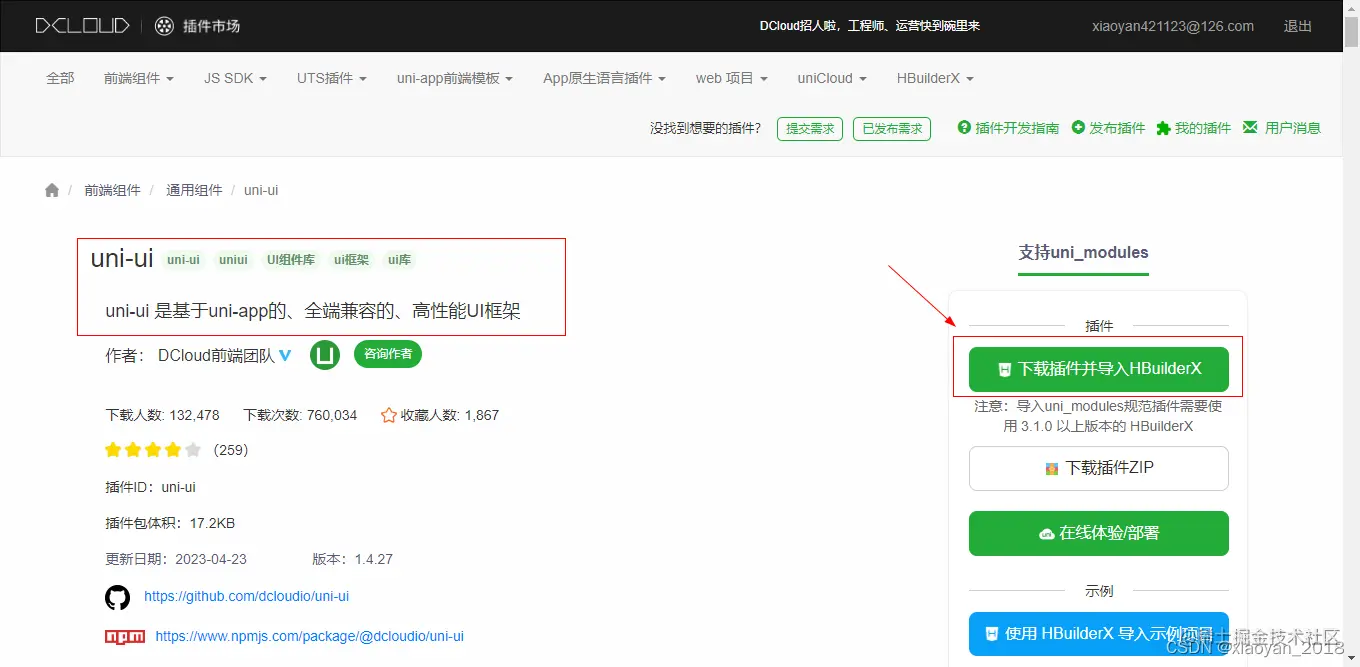Click the 用户消息 link text
Viewport: 1360px width, 667px height.
click(1293, 128)
